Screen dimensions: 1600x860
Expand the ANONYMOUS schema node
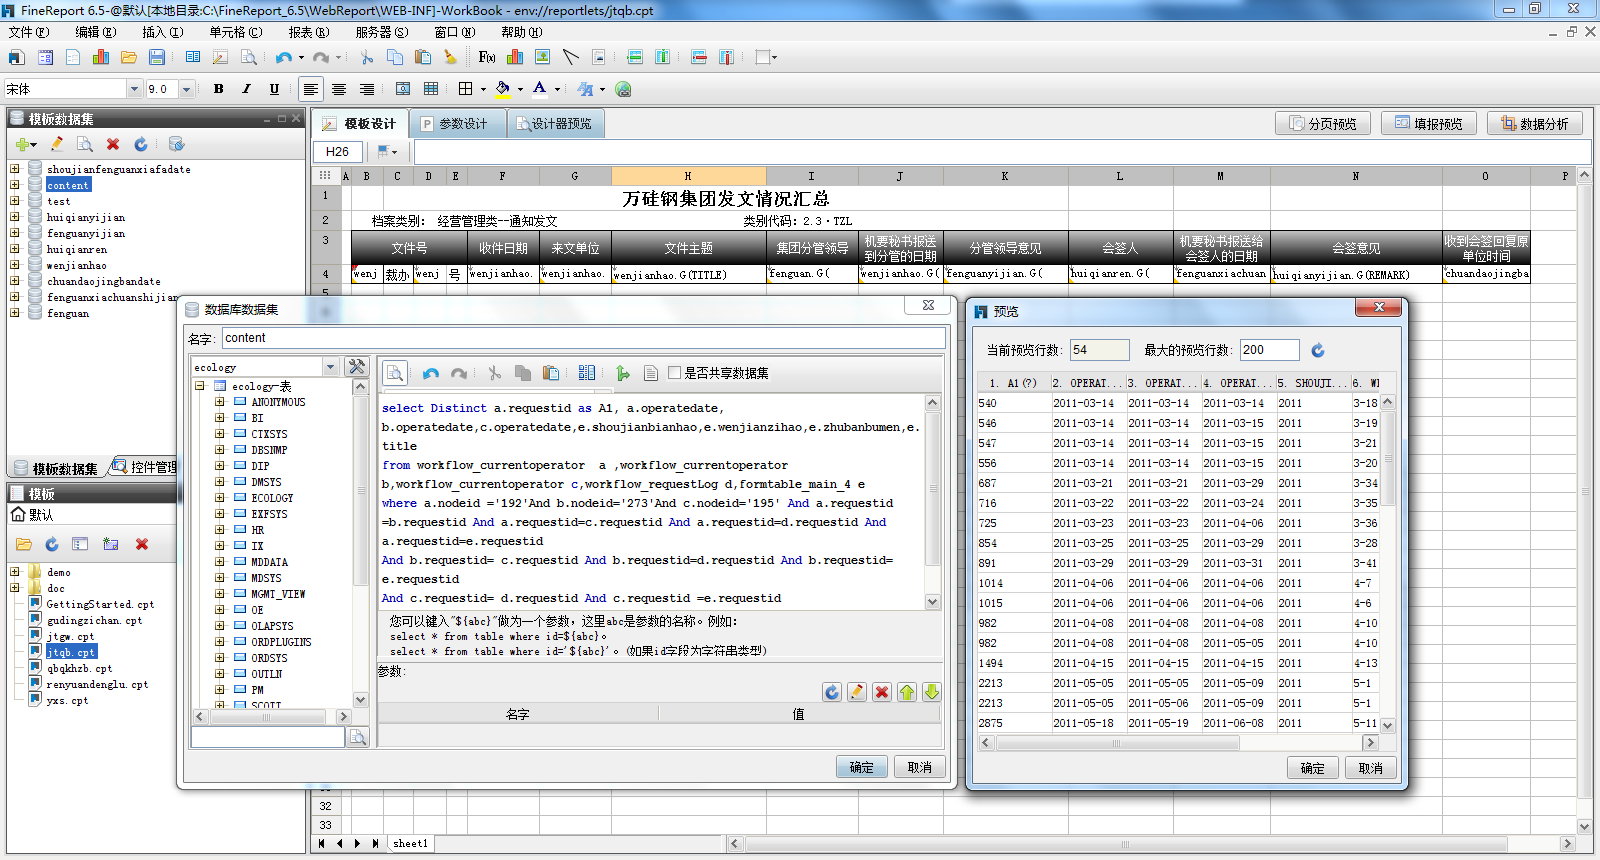(x=220, y=402)
